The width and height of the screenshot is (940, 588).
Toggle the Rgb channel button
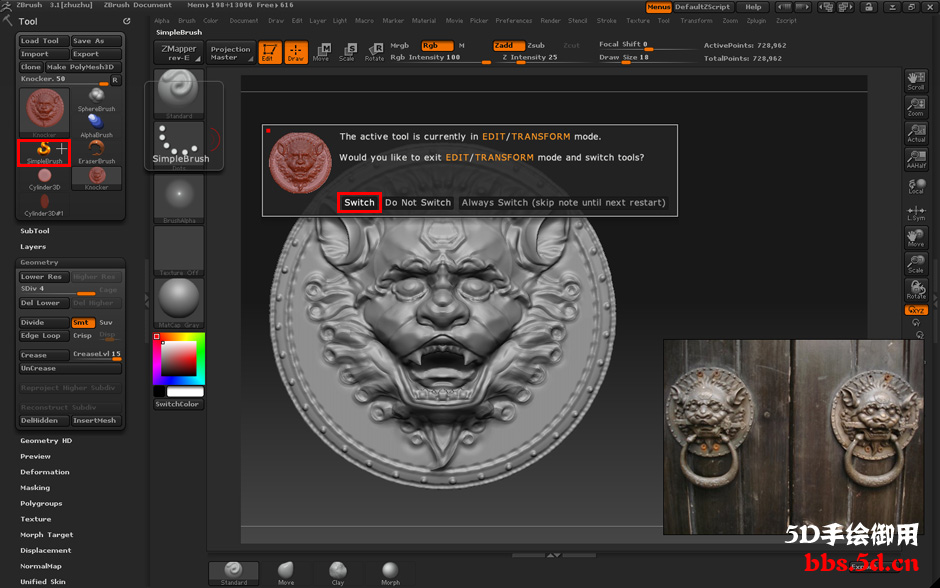point(437,46)
